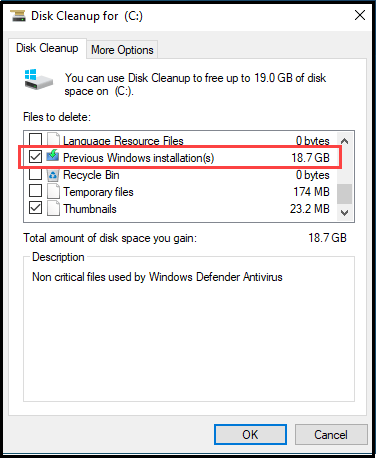Click the file list scroll-up arrow
The height and width of the screenshot is (458, 376).
(345, 141)
